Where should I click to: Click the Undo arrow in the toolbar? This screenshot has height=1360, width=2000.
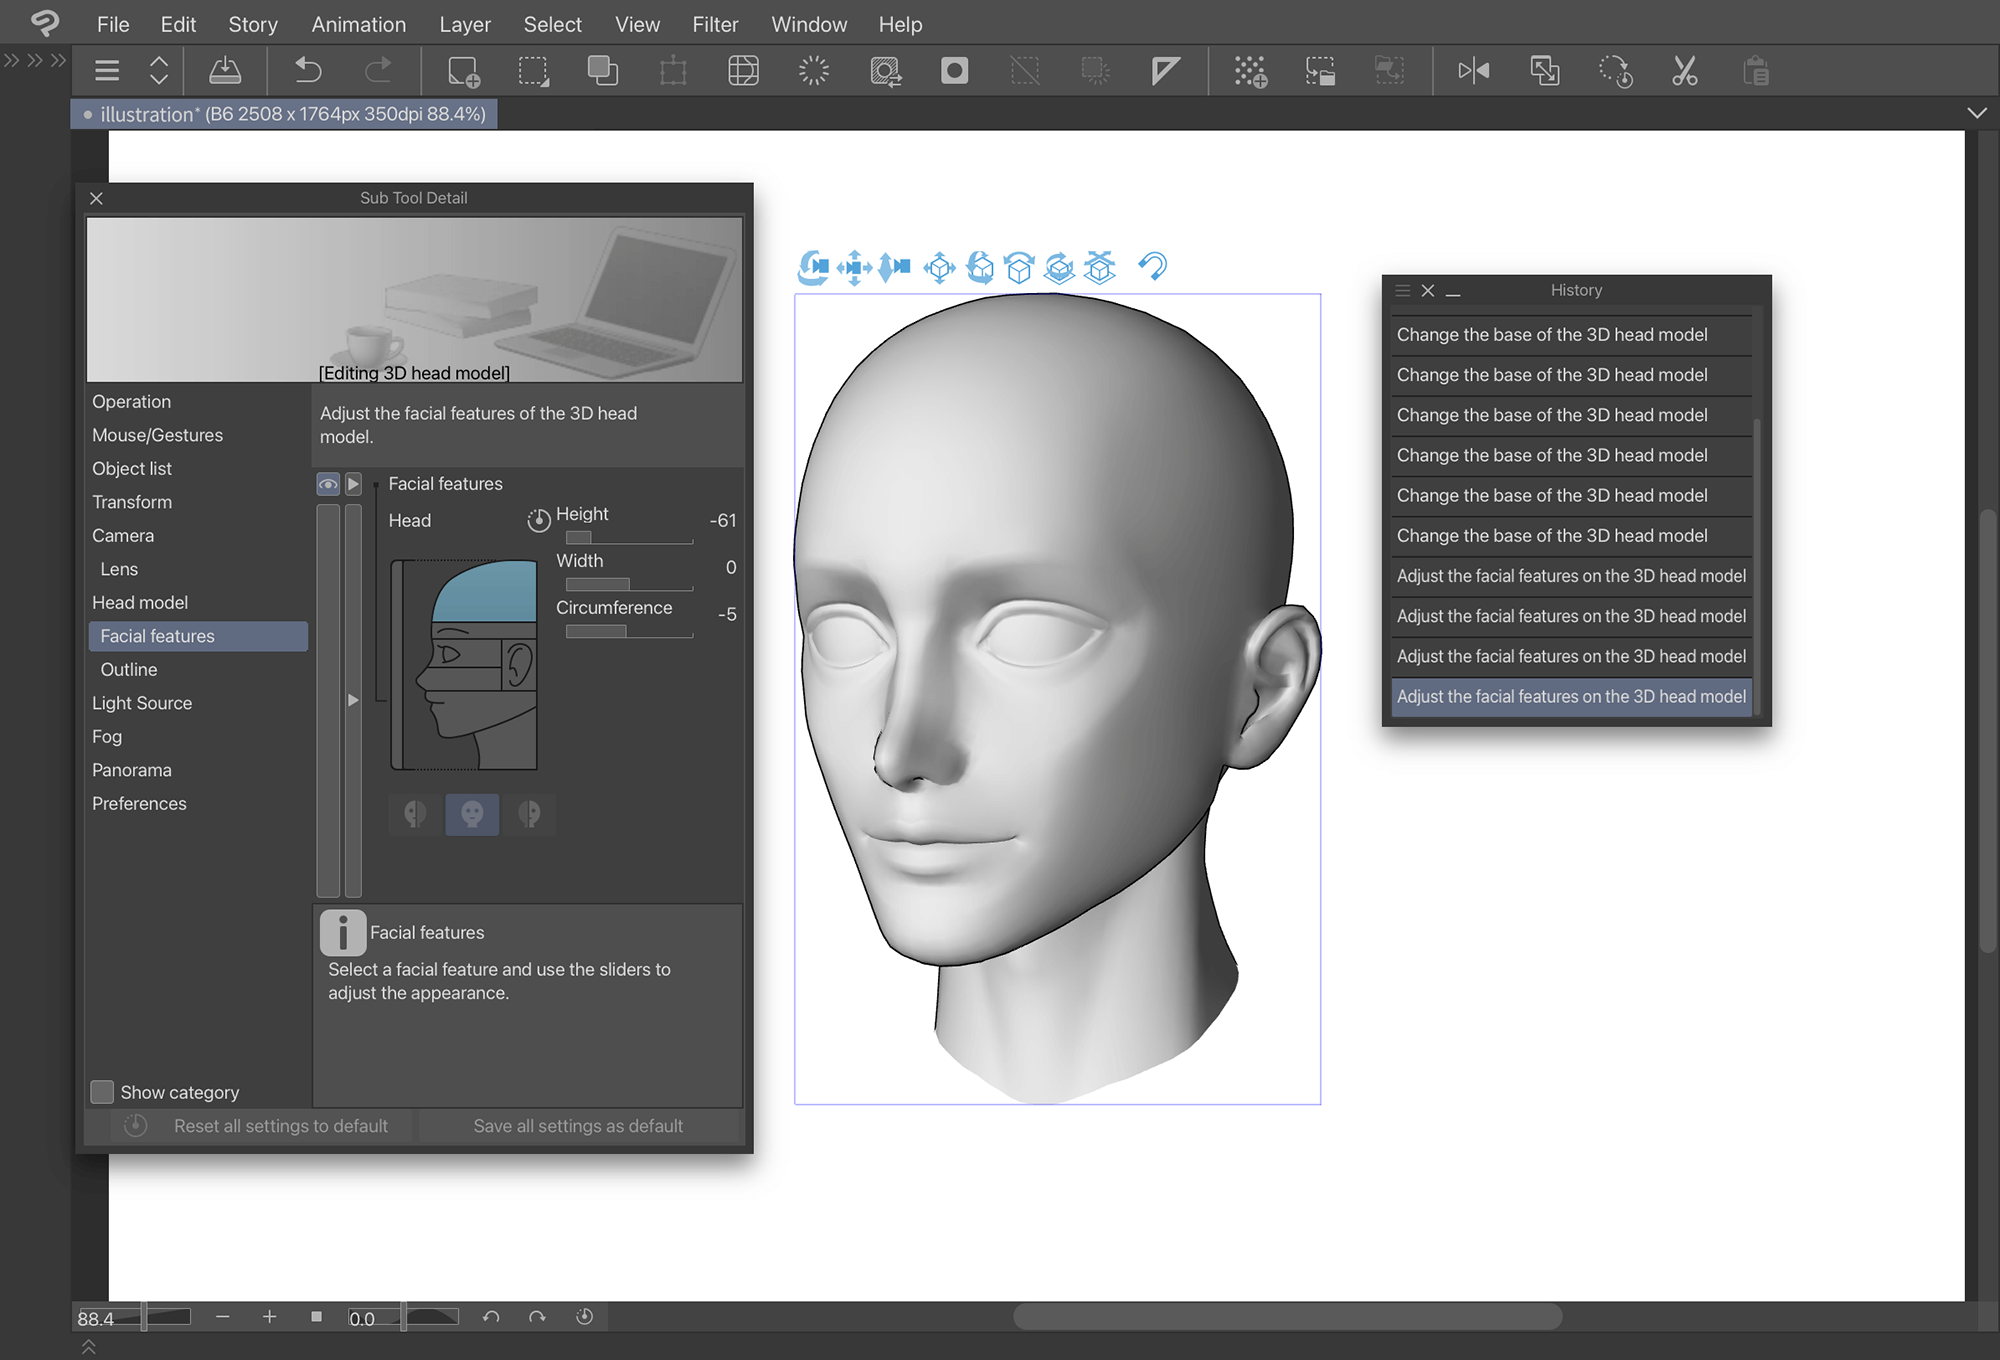coord(308,71)
